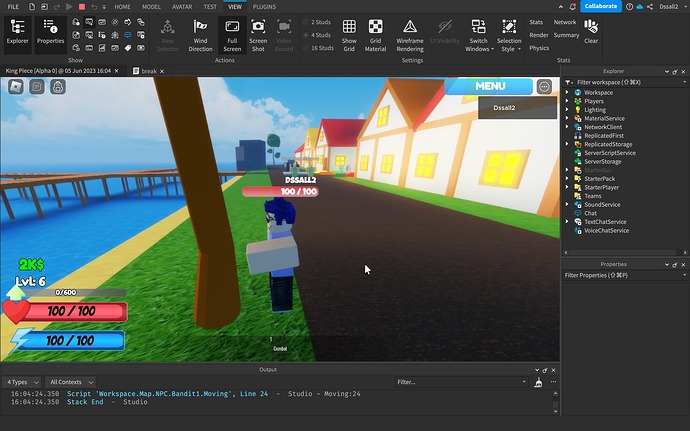Clear the Output log with broom icon
690x431 pixels.
tap(538, 382)
